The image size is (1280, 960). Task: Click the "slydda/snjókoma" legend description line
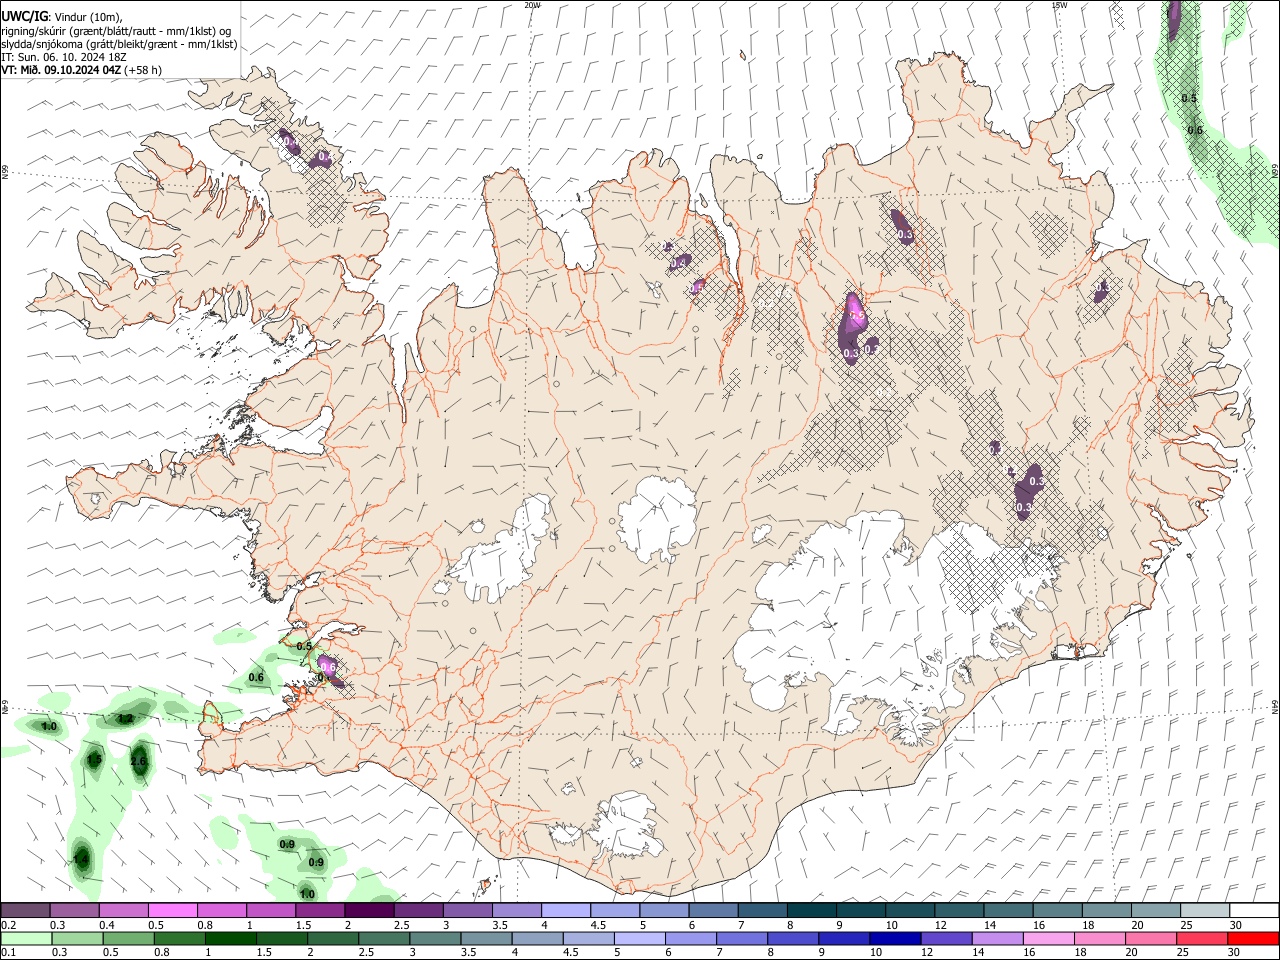click(119, 44)
